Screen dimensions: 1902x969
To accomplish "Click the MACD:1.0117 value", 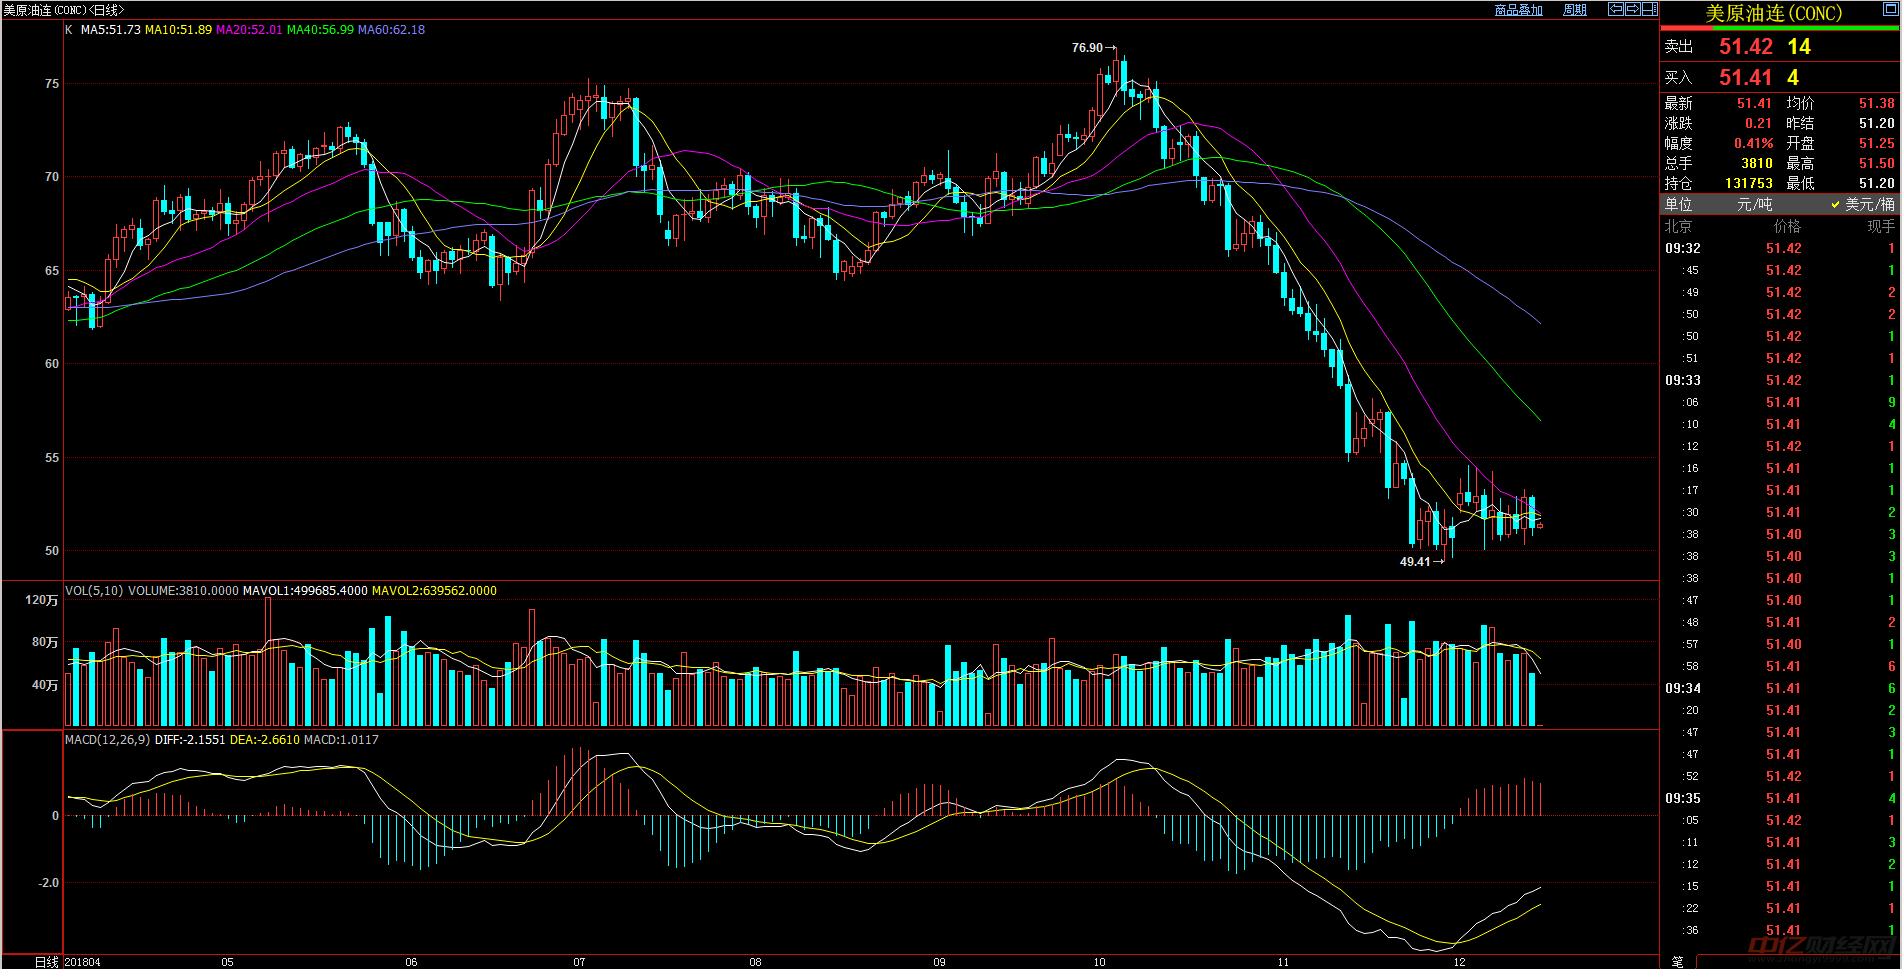I will (x=341, y=740).
